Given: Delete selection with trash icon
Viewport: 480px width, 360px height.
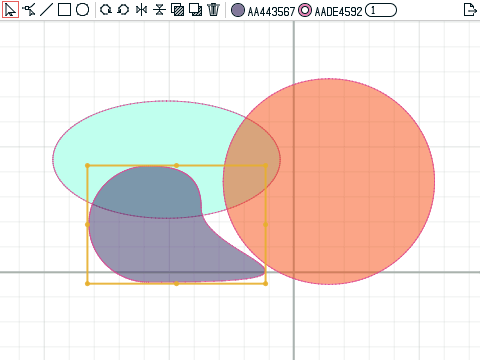Looking at the screenshot, I should tap(213, 10).
